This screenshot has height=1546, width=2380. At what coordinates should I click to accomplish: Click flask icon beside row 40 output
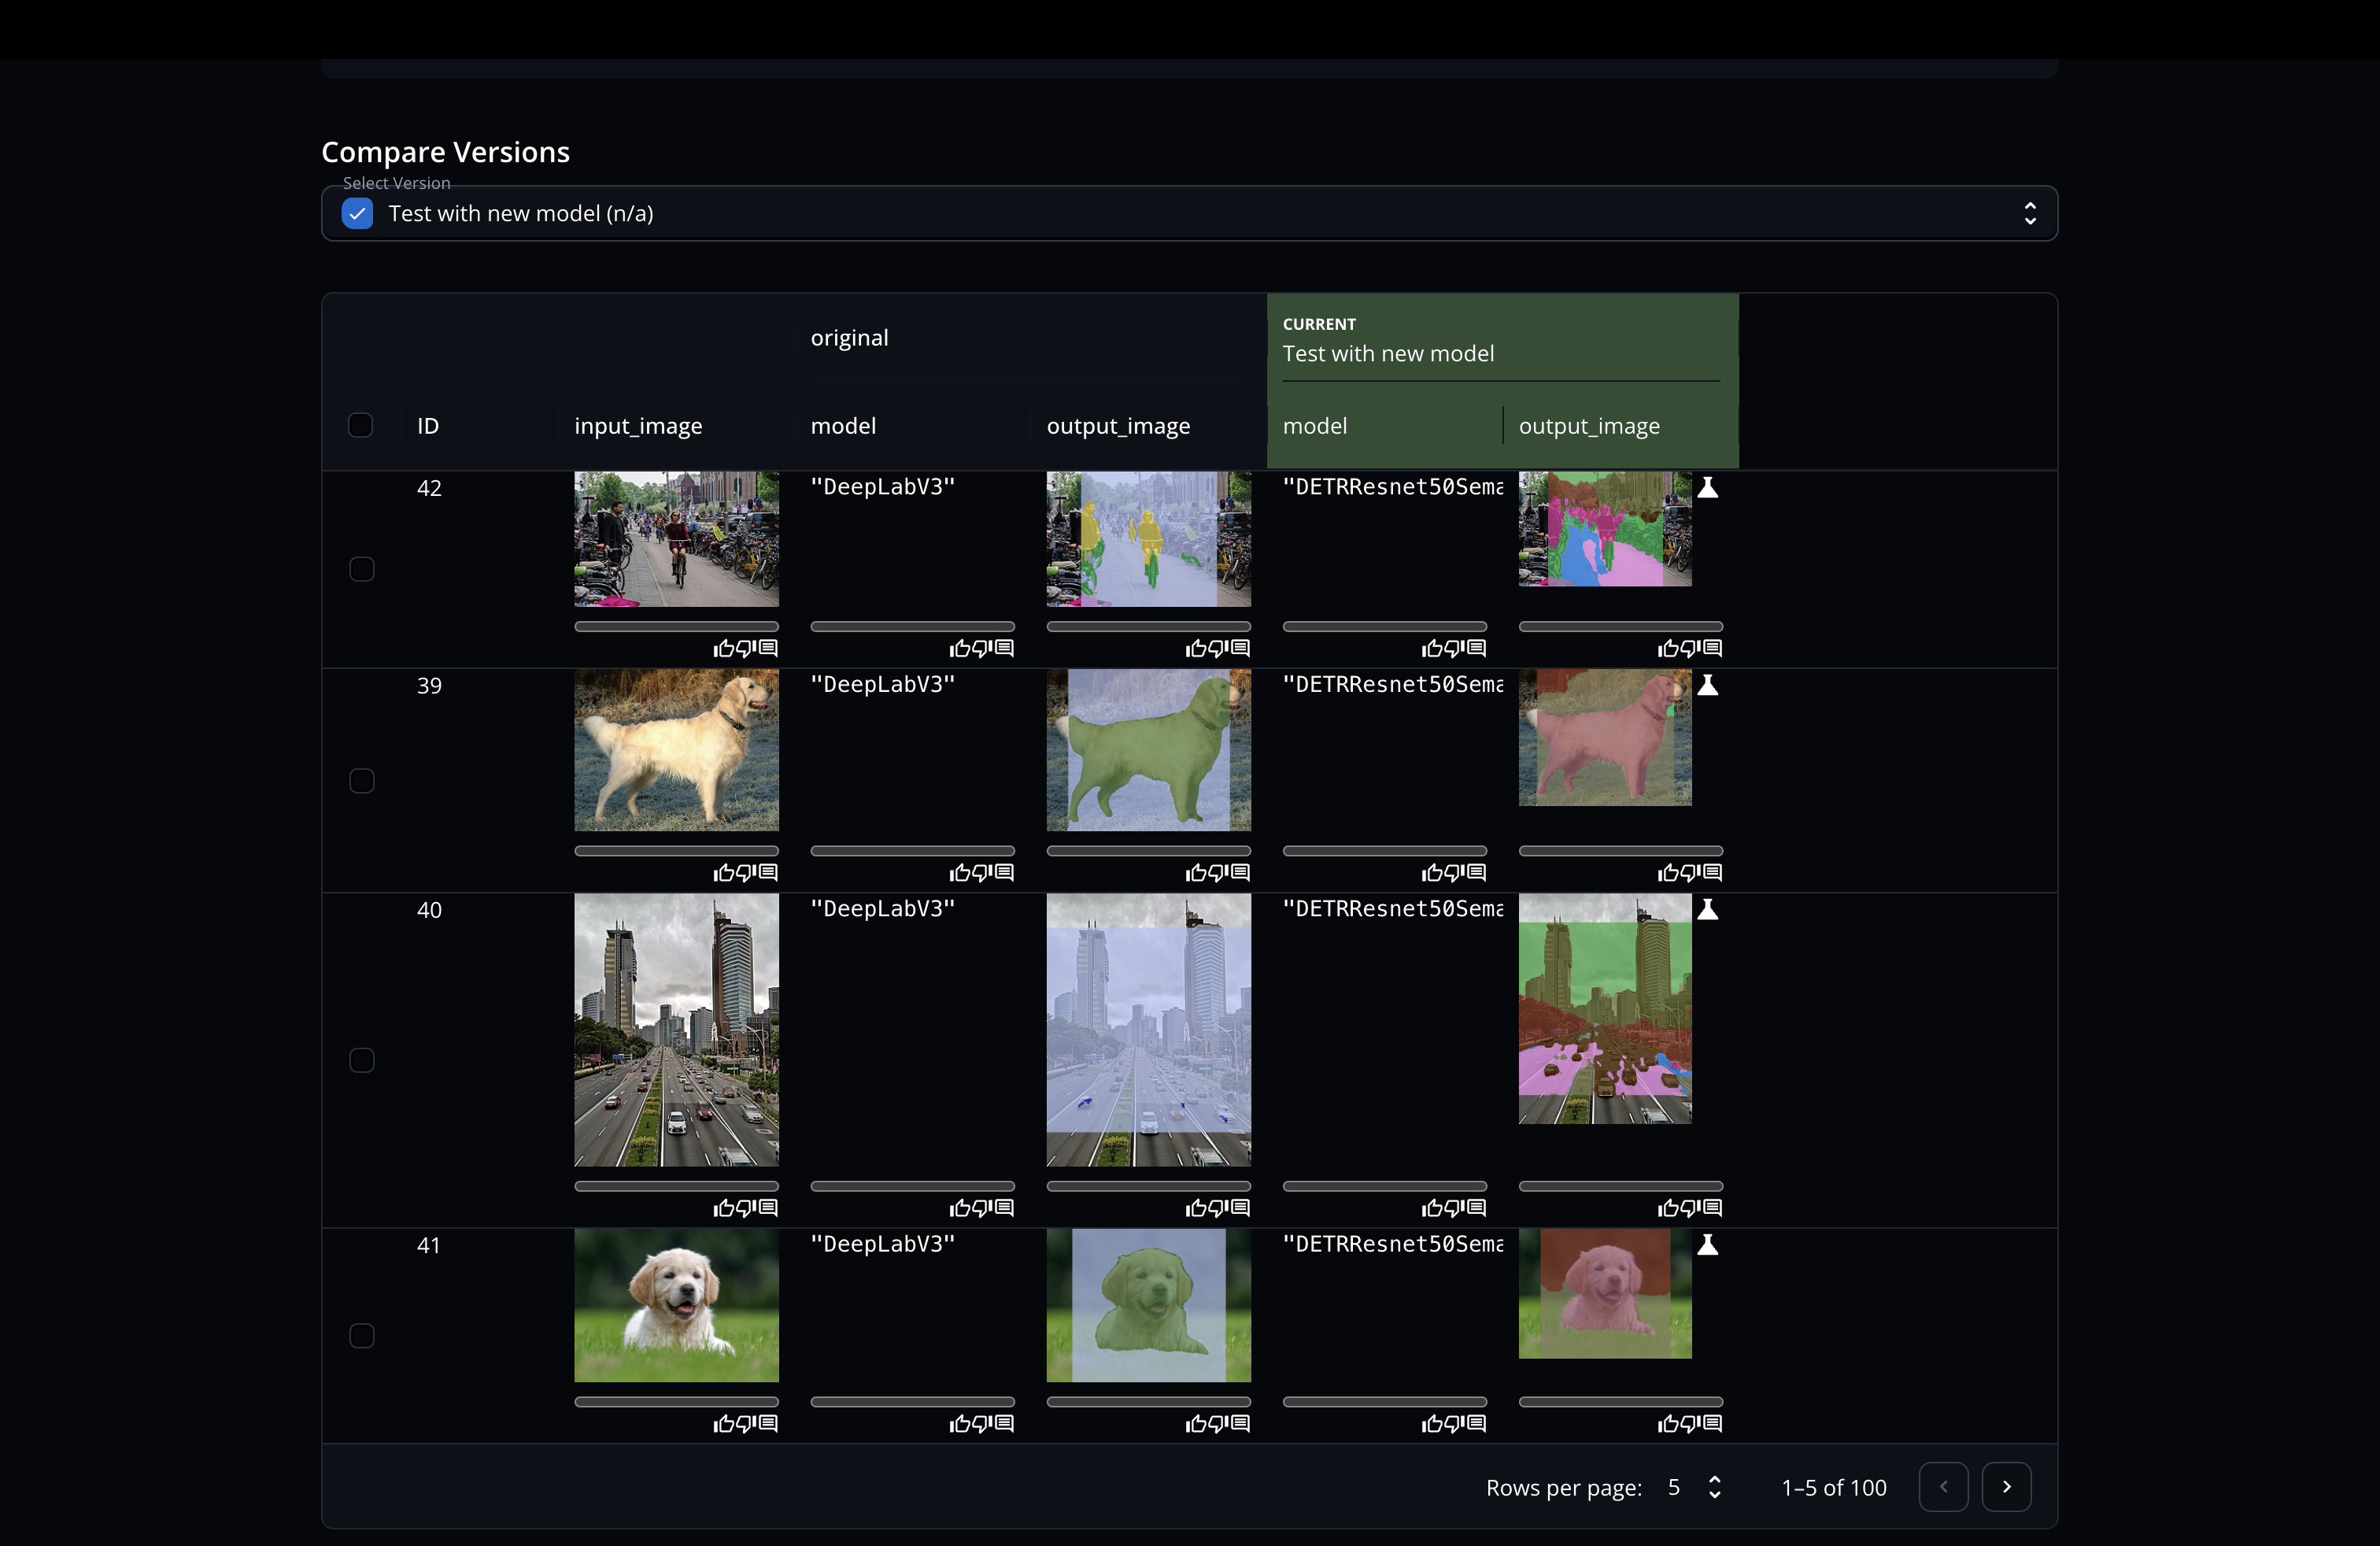pyautogui.click(x=1708, y=910)
